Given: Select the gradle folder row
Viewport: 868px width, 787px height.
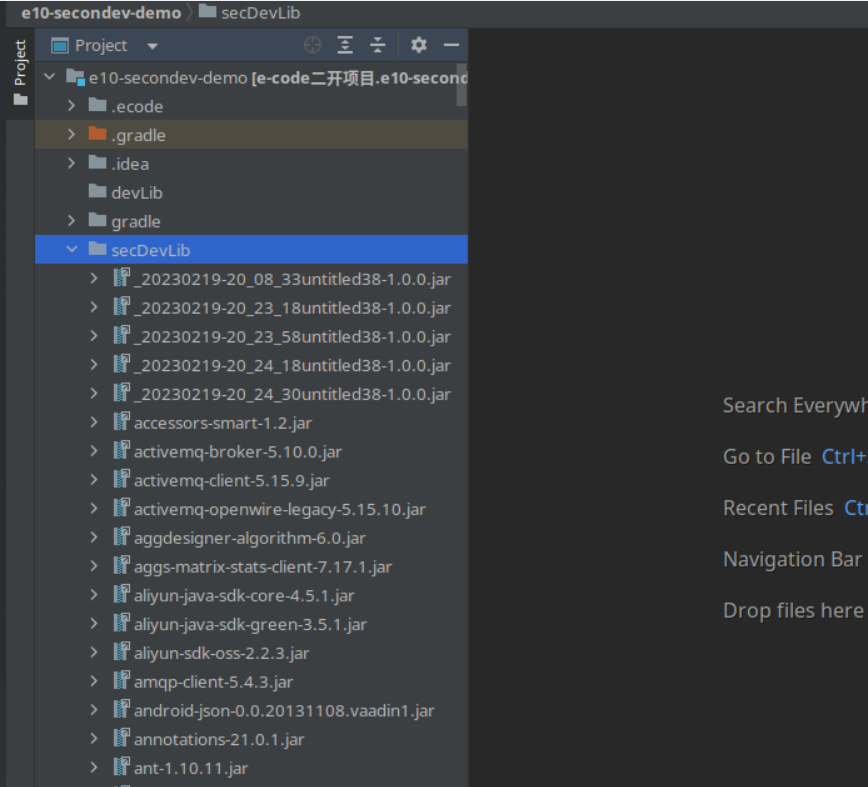Looking at the screenshot, I should tap(251, 221).
